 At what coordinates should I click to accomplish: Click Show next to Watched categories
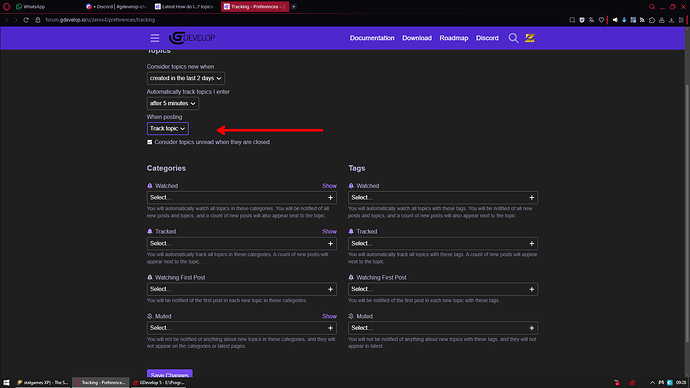point(329,186)
